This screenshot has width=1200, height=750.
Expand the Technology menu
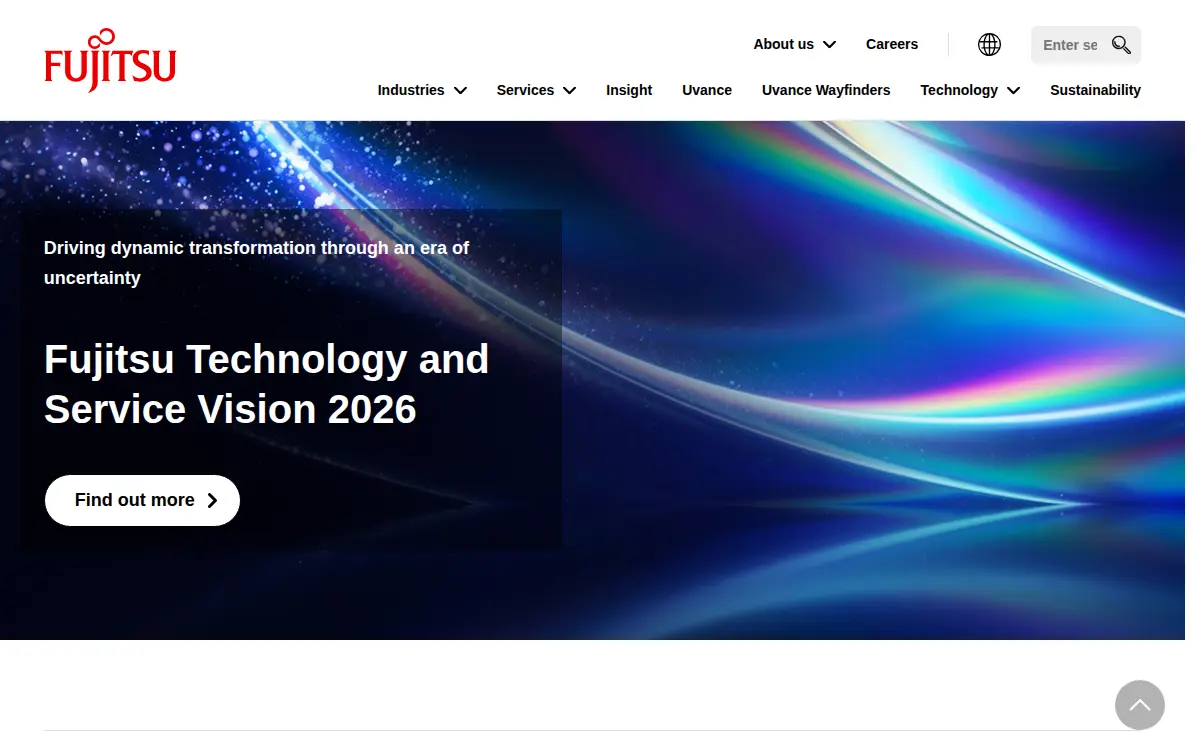(970, 90)
